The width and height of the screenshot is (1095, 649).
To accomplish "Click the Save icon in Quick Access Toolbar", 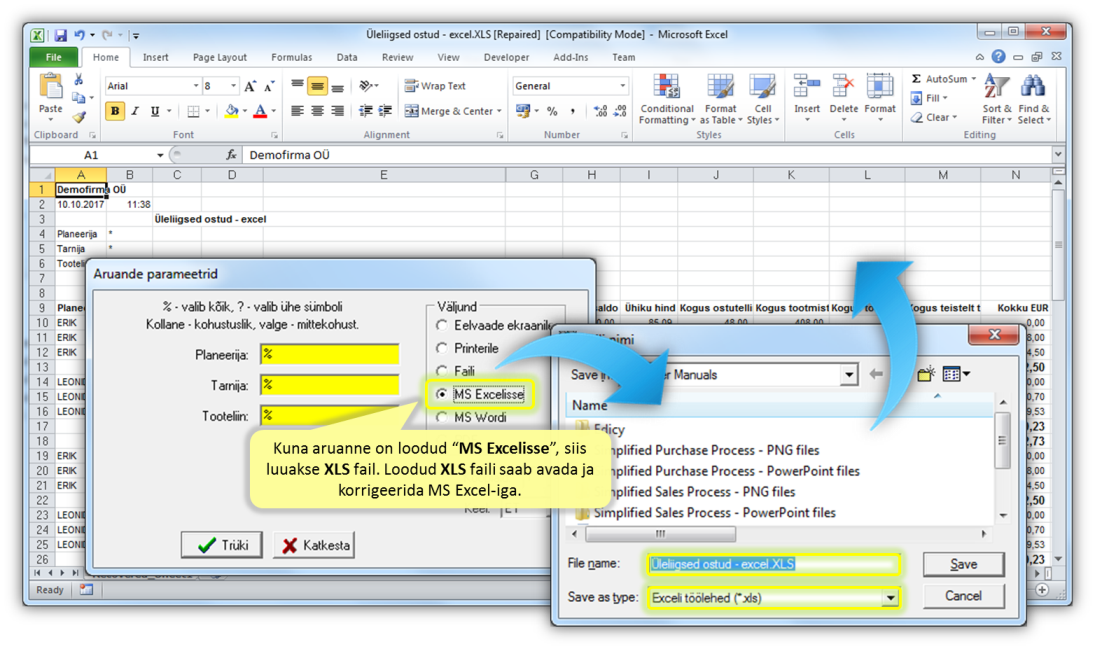I will (x=61, y=35).
